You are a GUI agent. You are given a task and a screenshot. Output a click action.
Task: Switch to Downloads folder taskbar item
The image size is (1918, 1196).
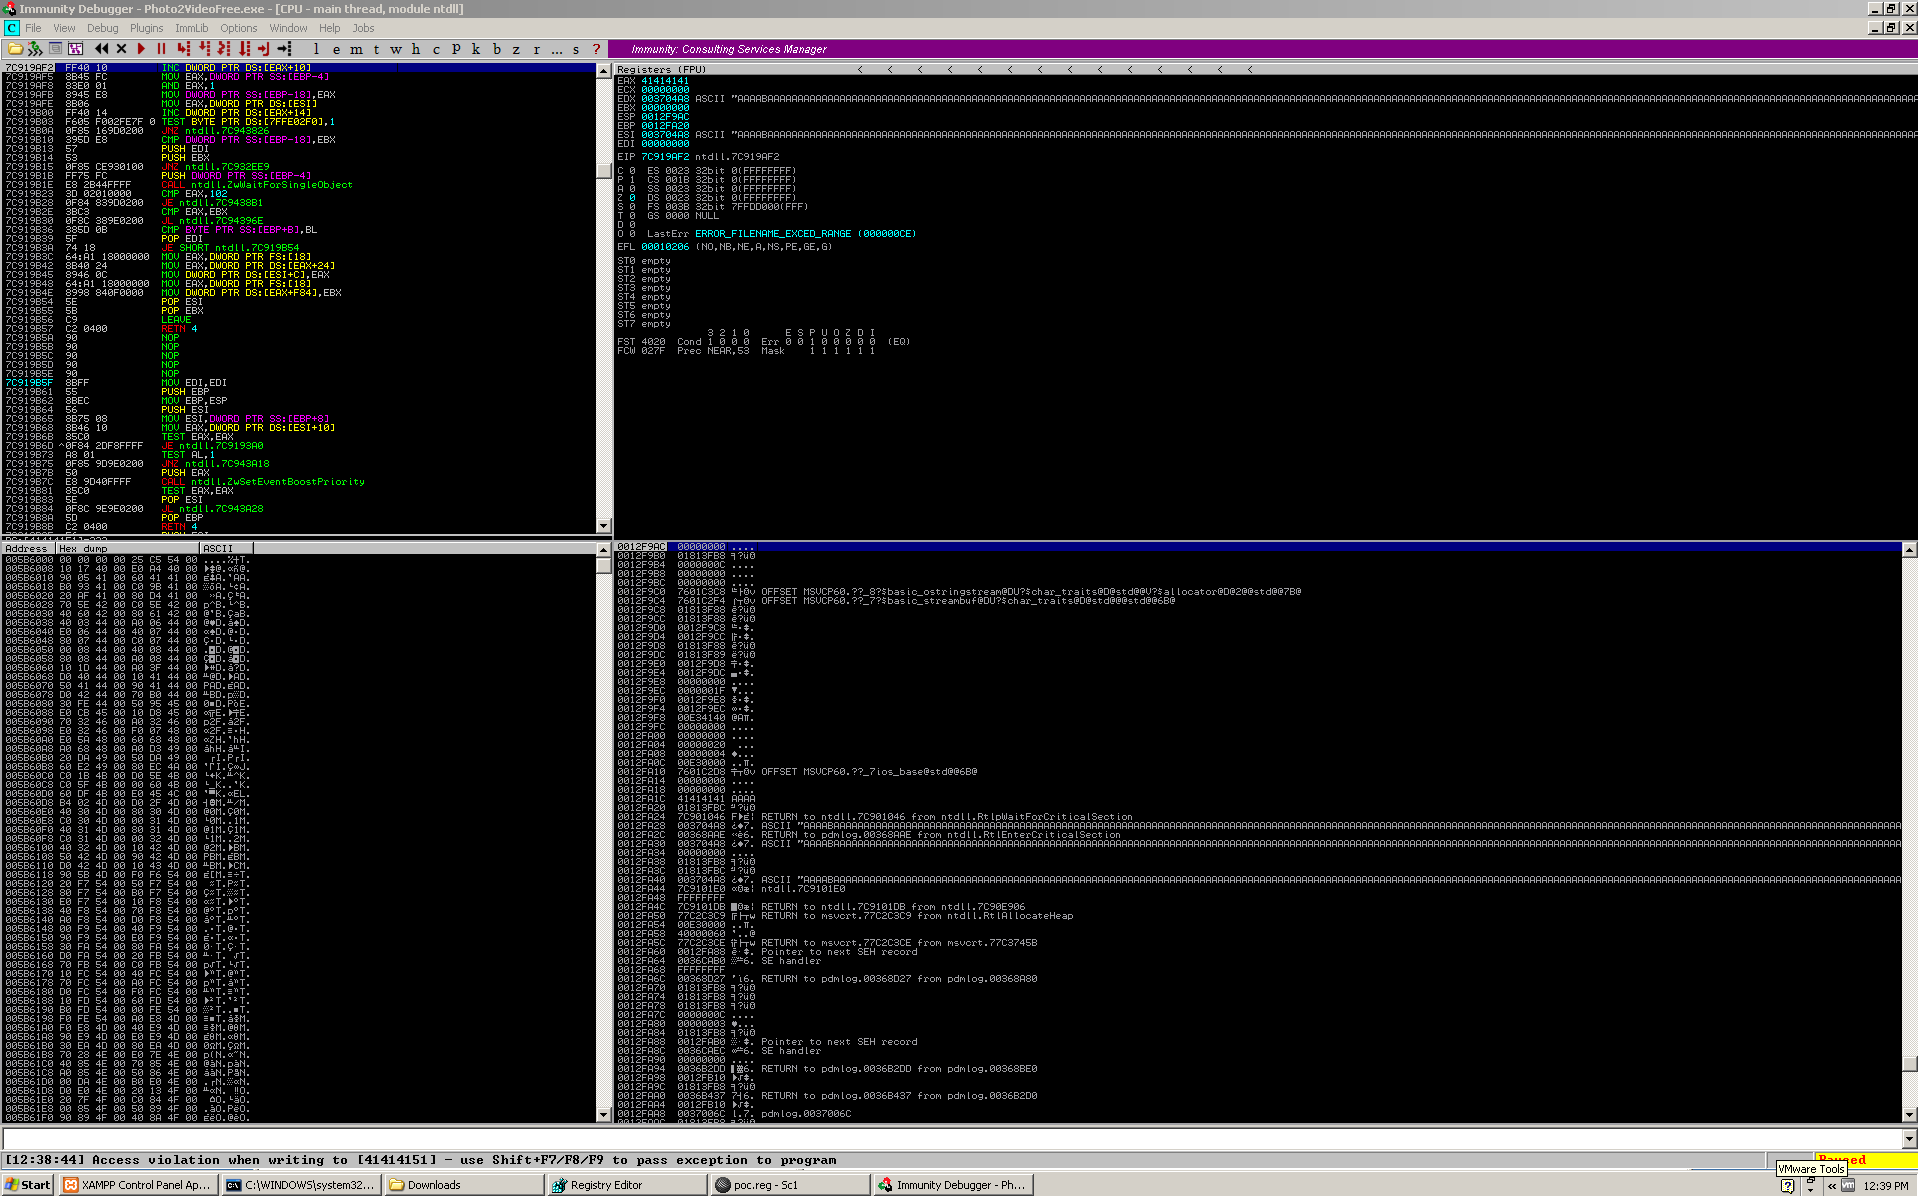pyautogui.click(x=463, y=1185)
